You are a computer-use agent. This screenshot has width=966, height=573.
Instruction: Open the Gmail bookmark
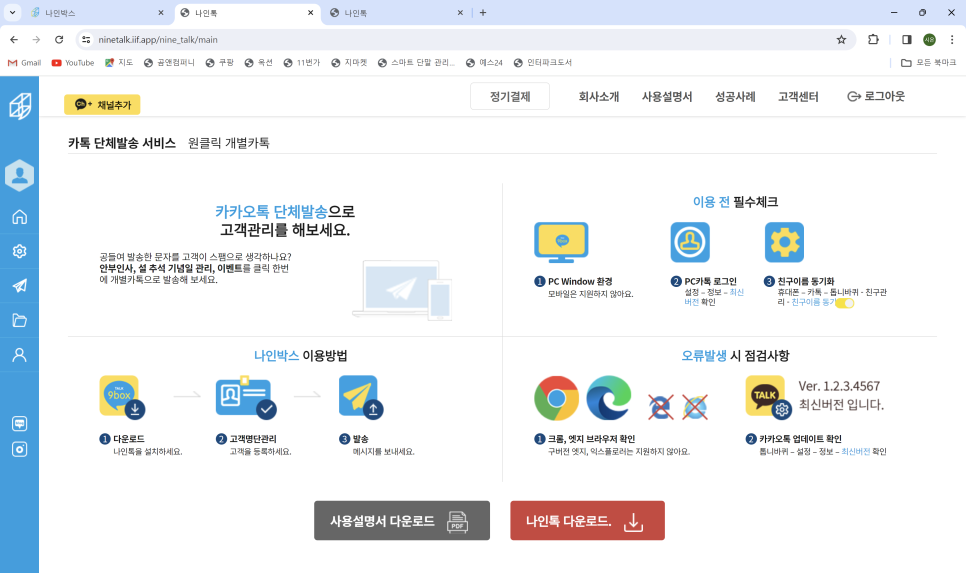[x=25, y=62]
